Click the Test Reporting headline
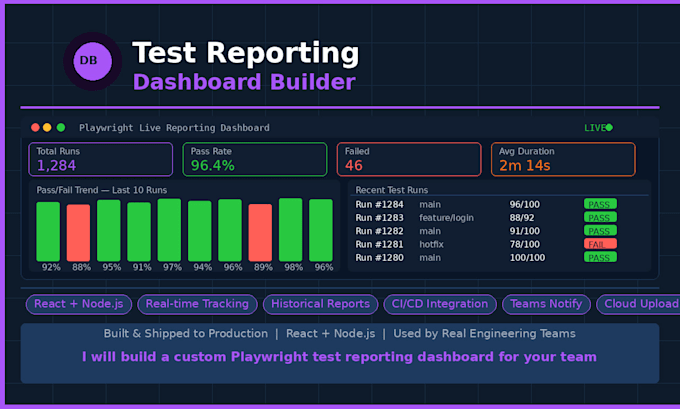680x409 pixels. [x=246, y=53]
